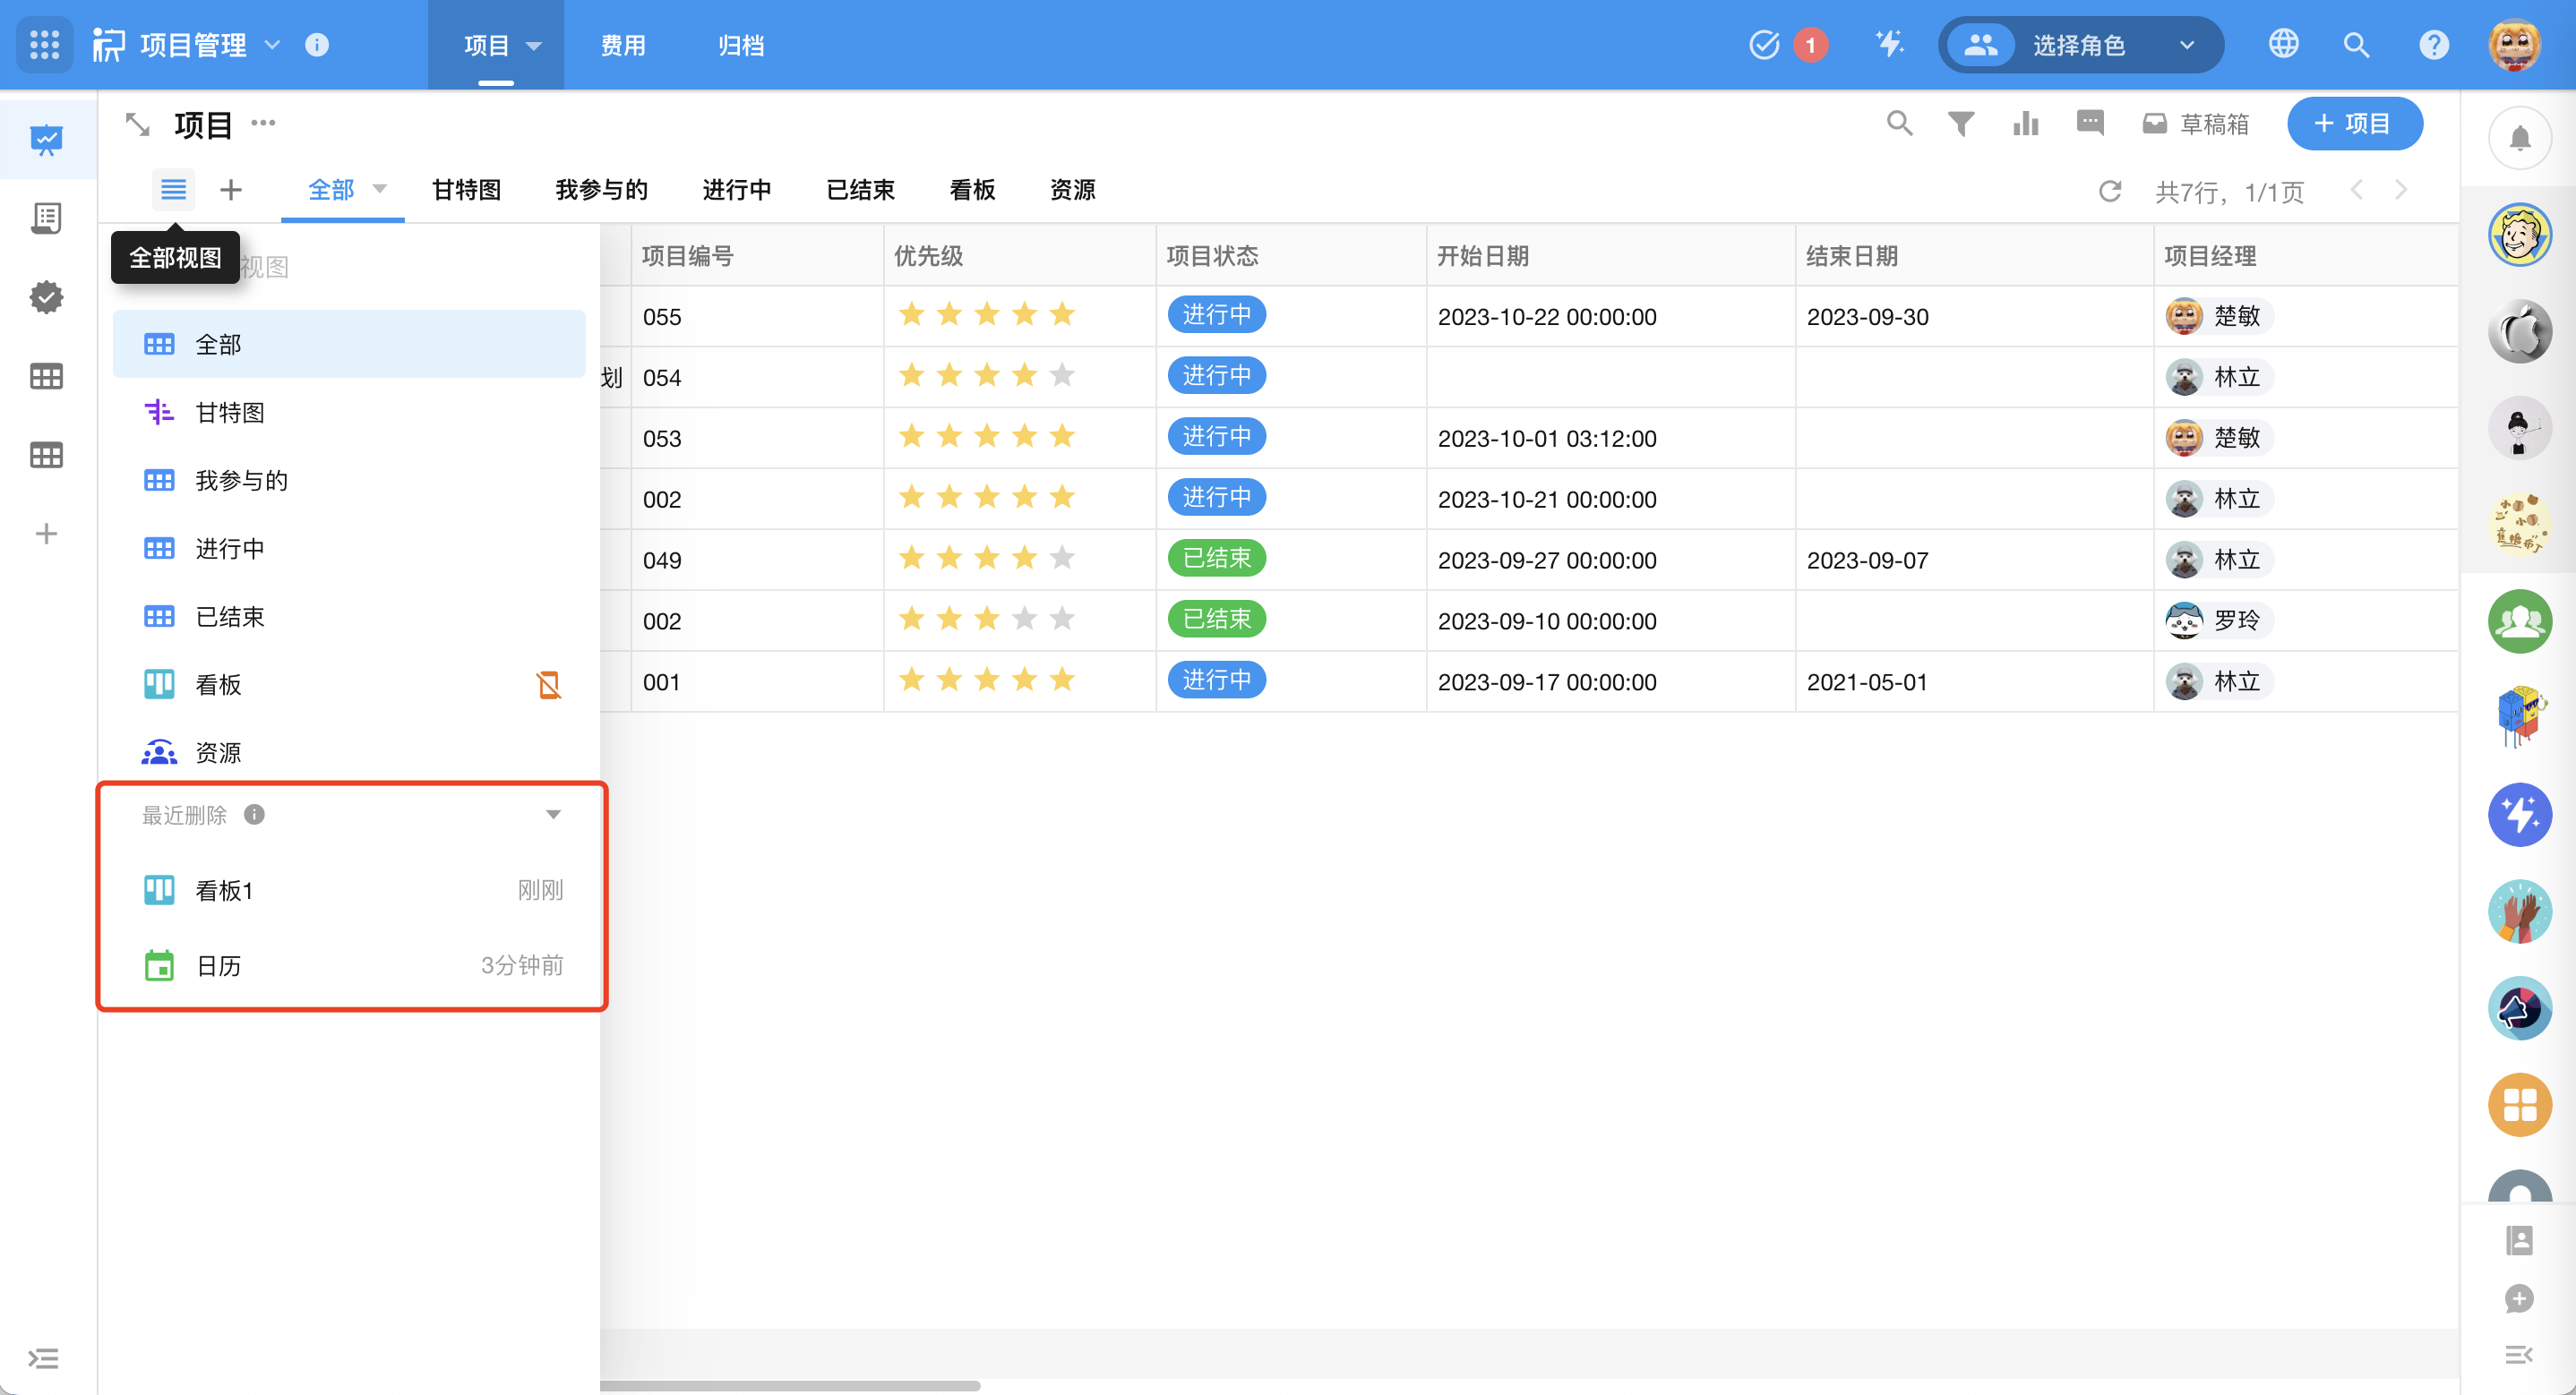Open the app launcher grid icon

coord(45,45)
